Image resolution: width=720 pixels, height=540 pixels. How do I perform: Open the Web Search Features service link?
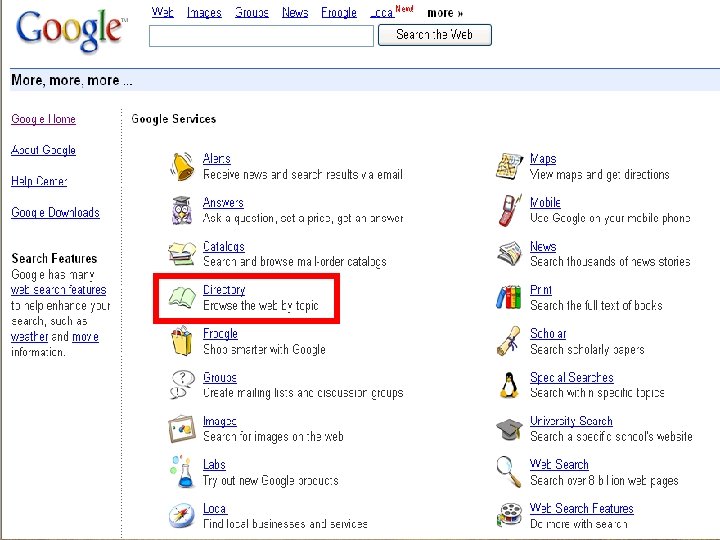[582, 509]
